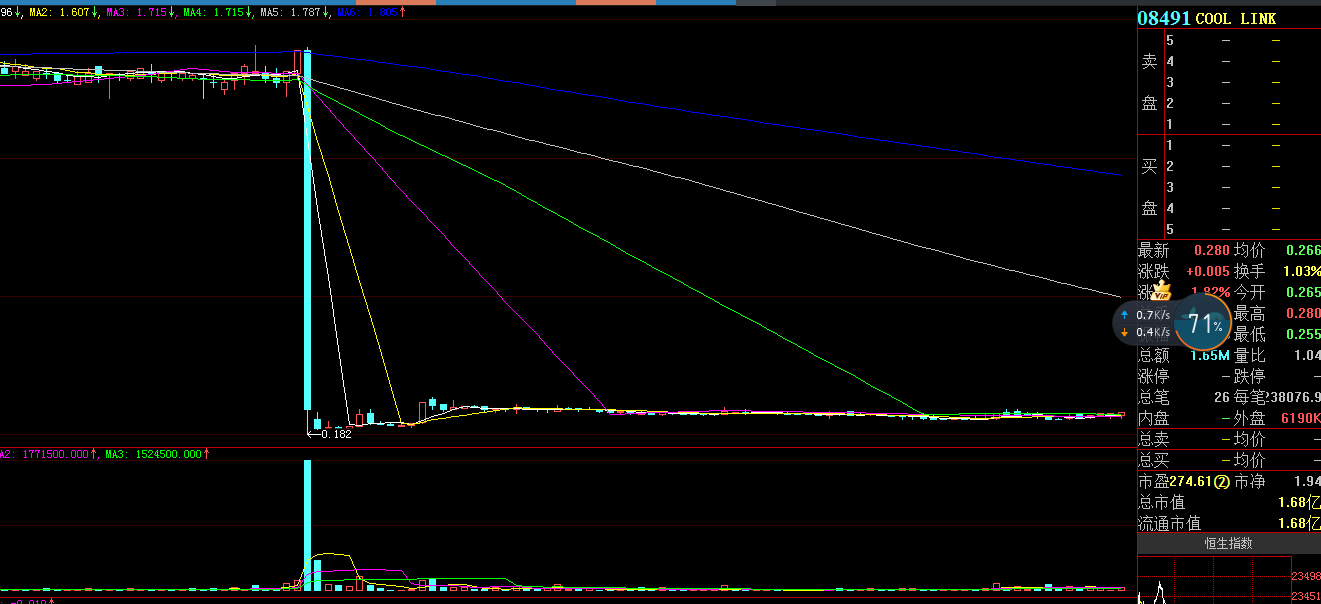1321x604 pixels.
Task: Click the download speed down-arrow indicator
Action: (x=1125, y=332)
